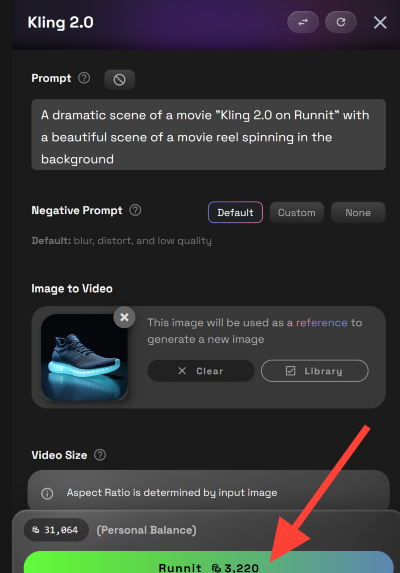Click the reset refresh icon in header
The height and width of the screenshot is (573, 400).
tap(340, 22)
